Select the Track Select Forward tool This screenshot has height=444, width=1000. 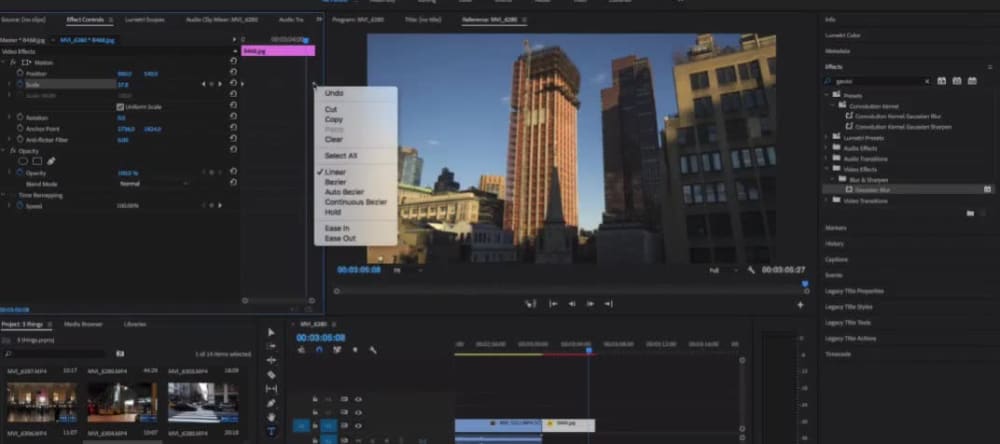(271, 346)
